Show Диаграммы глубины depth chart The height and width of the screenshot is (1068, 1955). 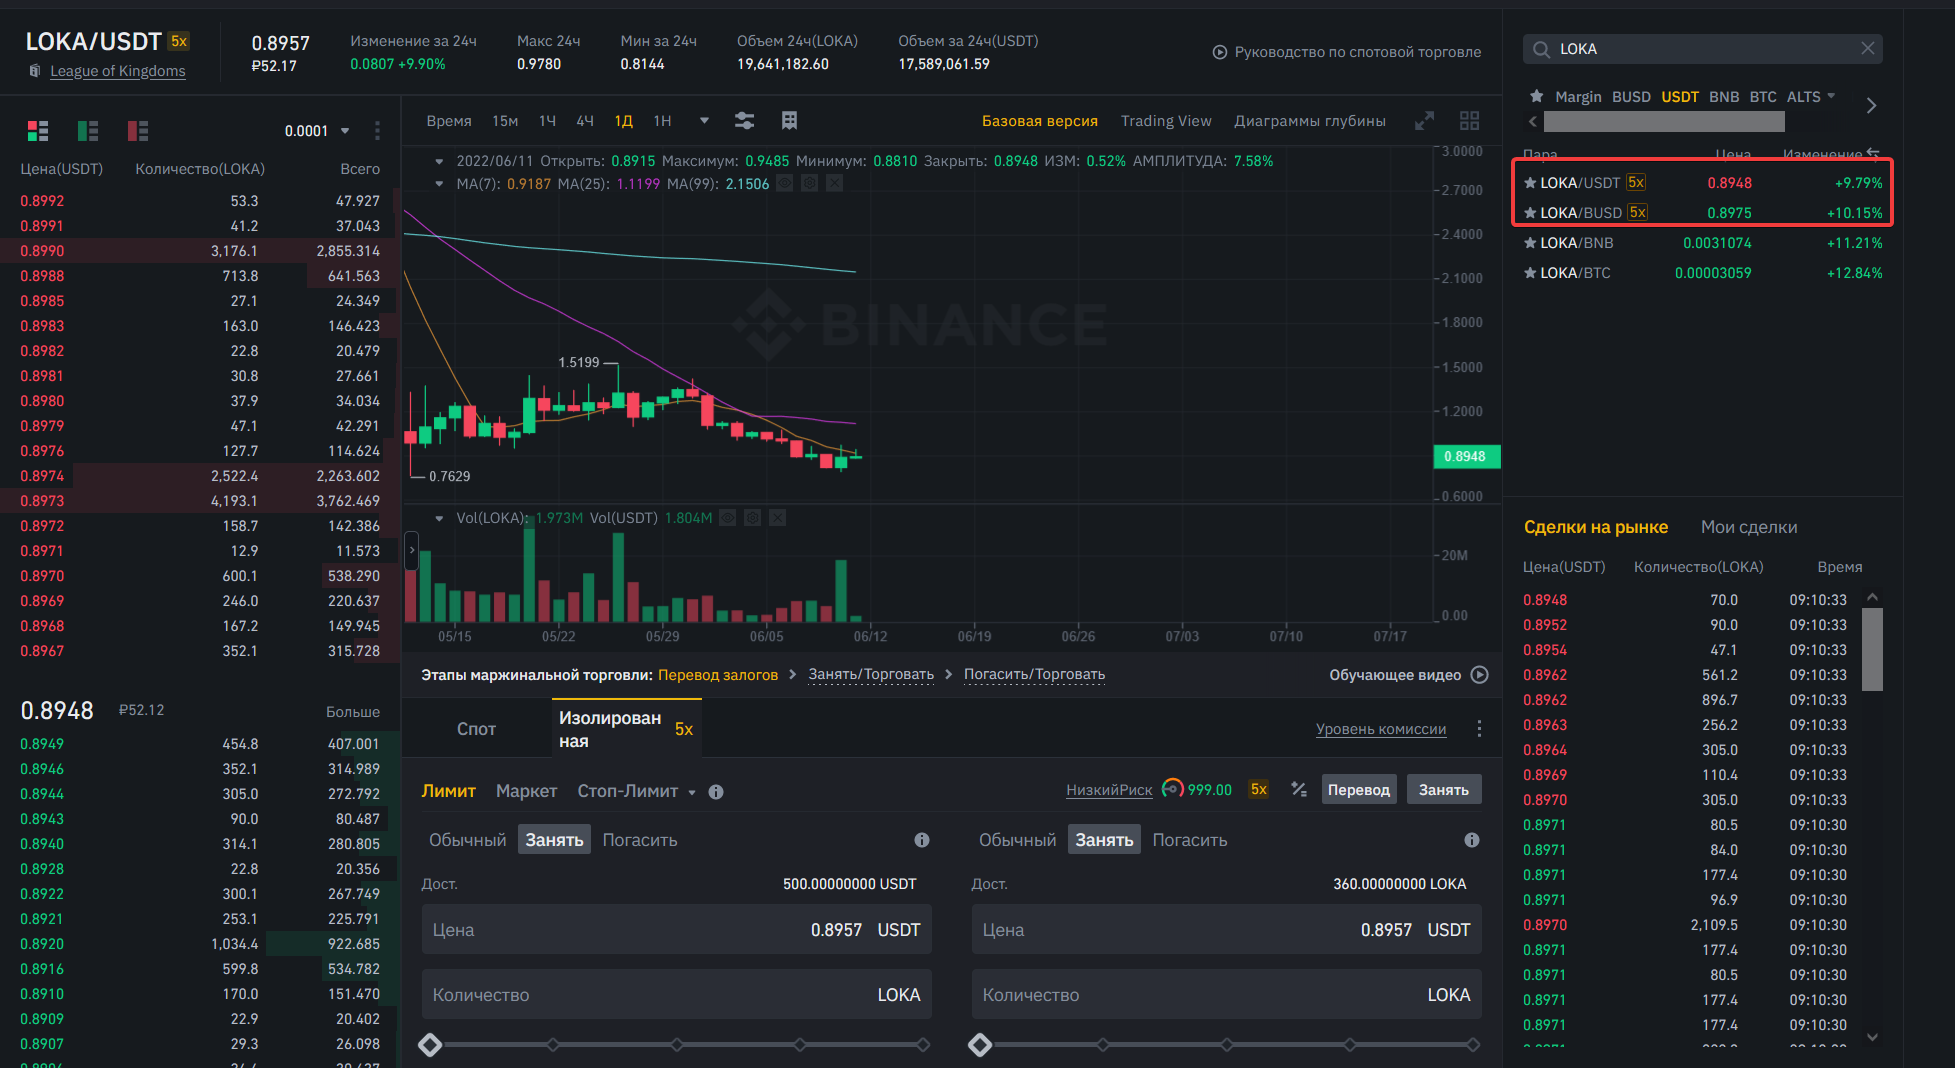click(x=1310, y=121)
